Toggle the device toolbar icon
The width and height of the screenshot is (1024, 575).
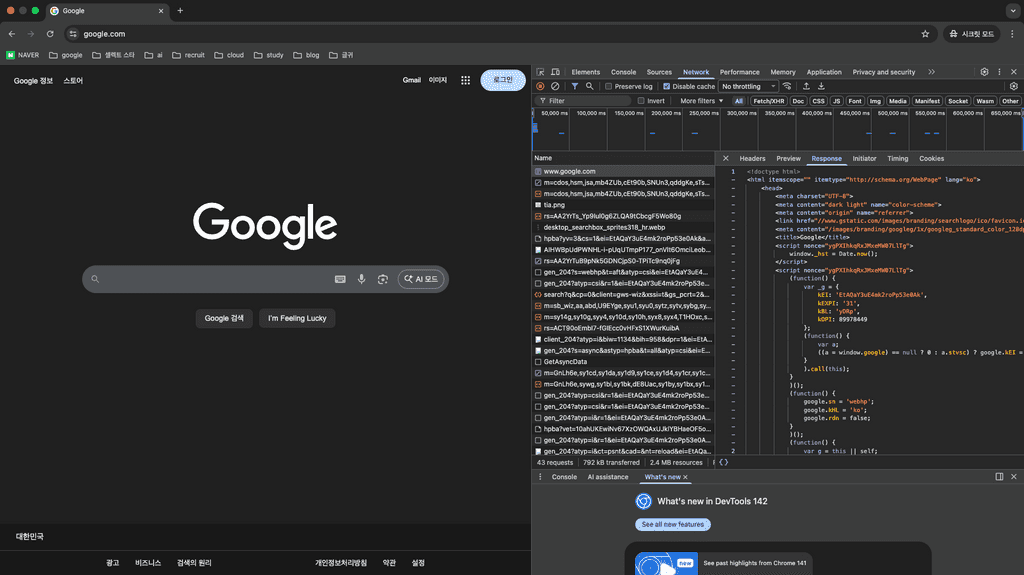pyautogui.click(x=555, y=72)
